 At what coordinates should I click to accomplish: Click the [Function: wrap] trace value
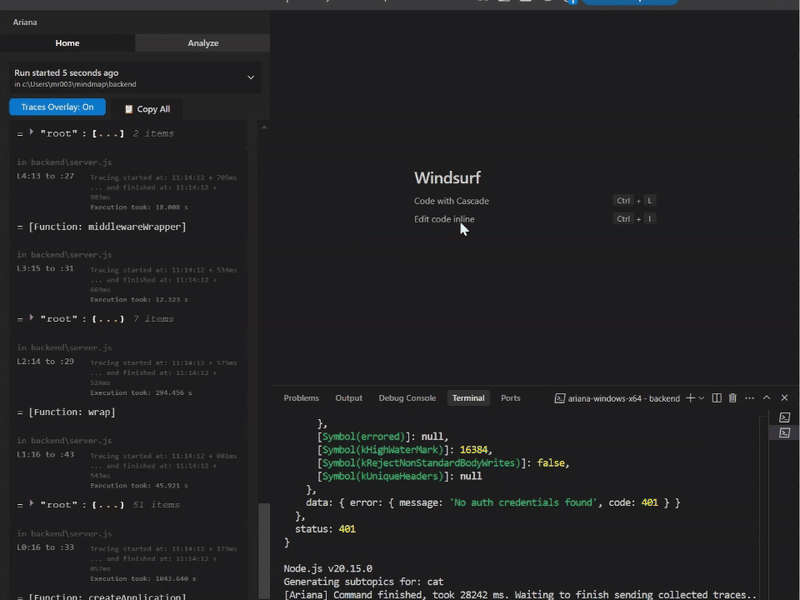71,412
